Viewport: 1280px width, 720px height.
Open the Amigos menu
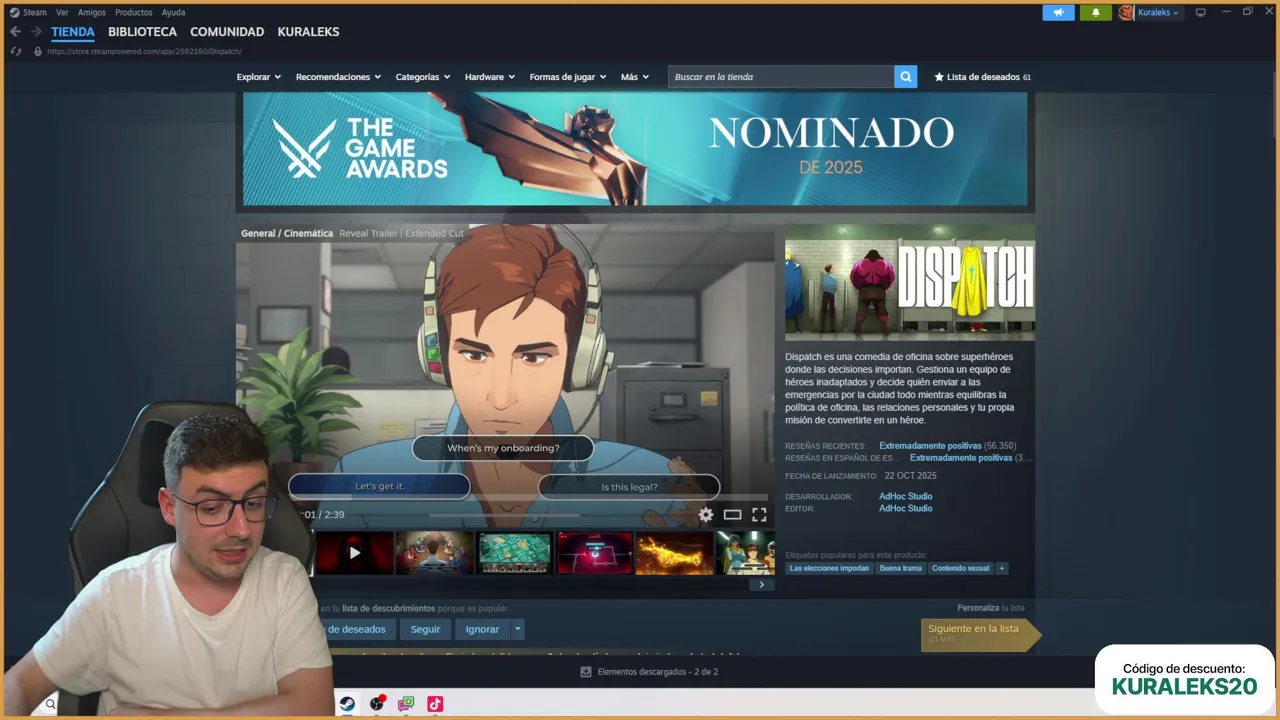92,12
